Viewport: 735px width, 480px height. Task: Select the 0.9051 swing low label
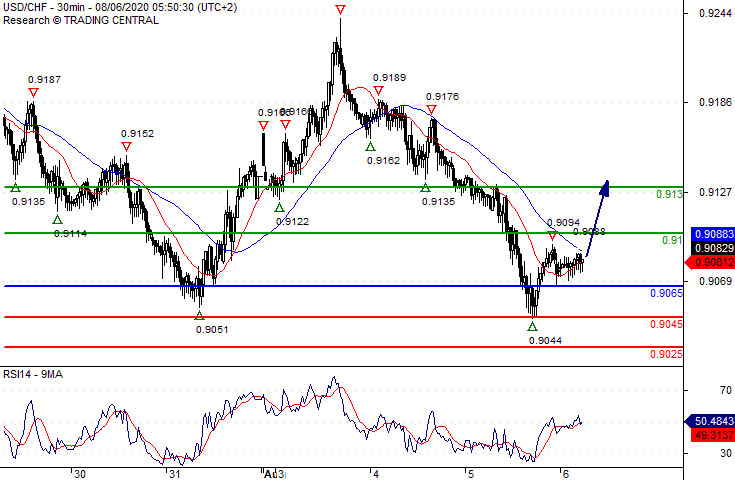click(212, 330)
